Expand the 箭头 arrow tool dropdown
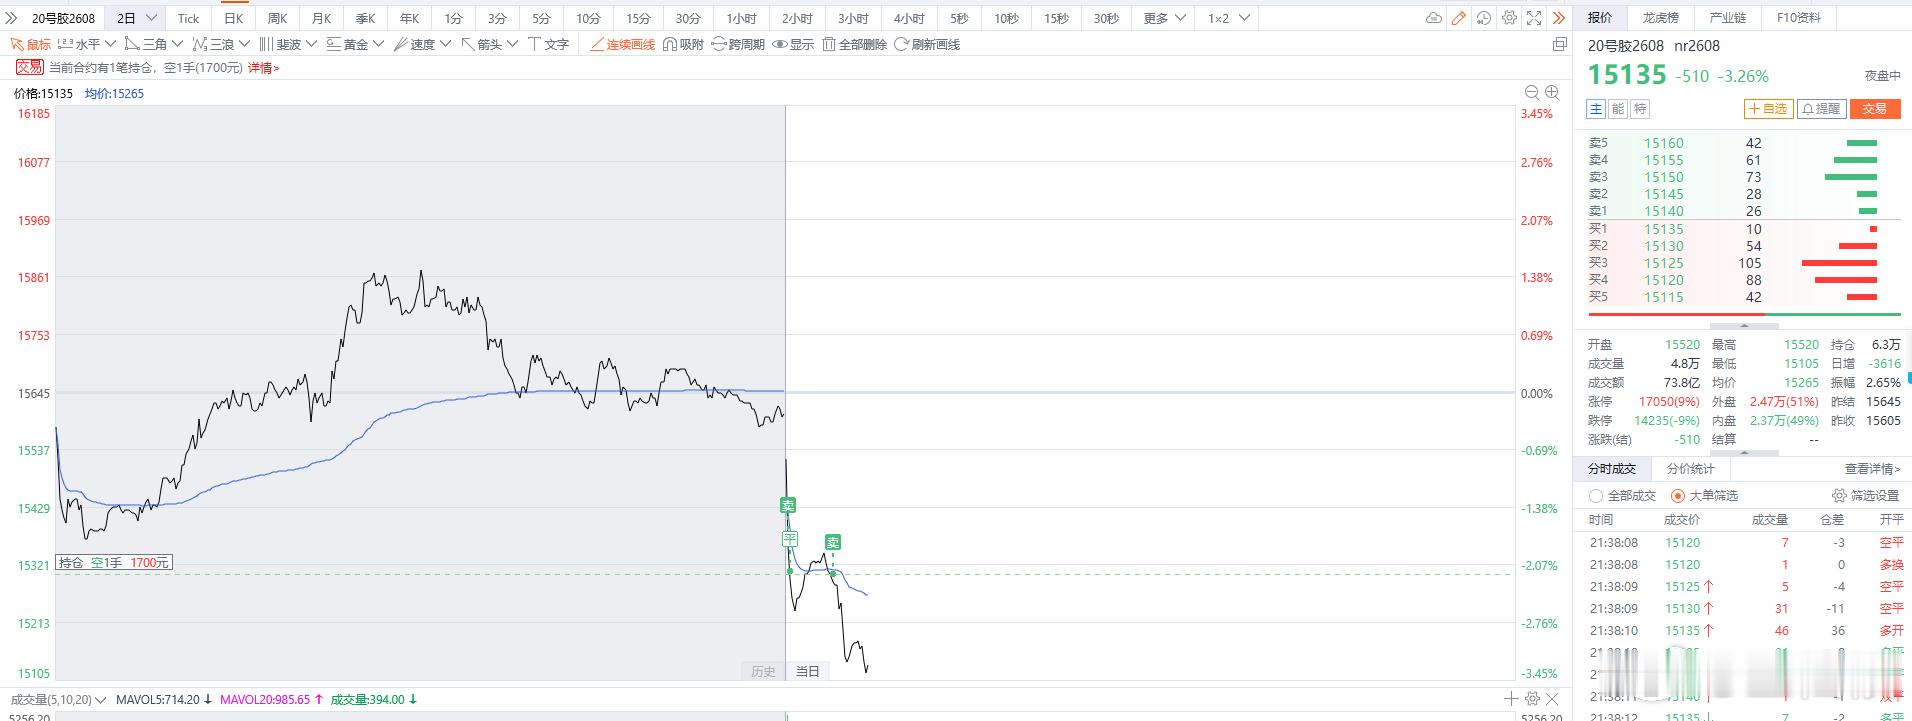The height and width of the screenshot is (721, 1912). pos(512,44)
